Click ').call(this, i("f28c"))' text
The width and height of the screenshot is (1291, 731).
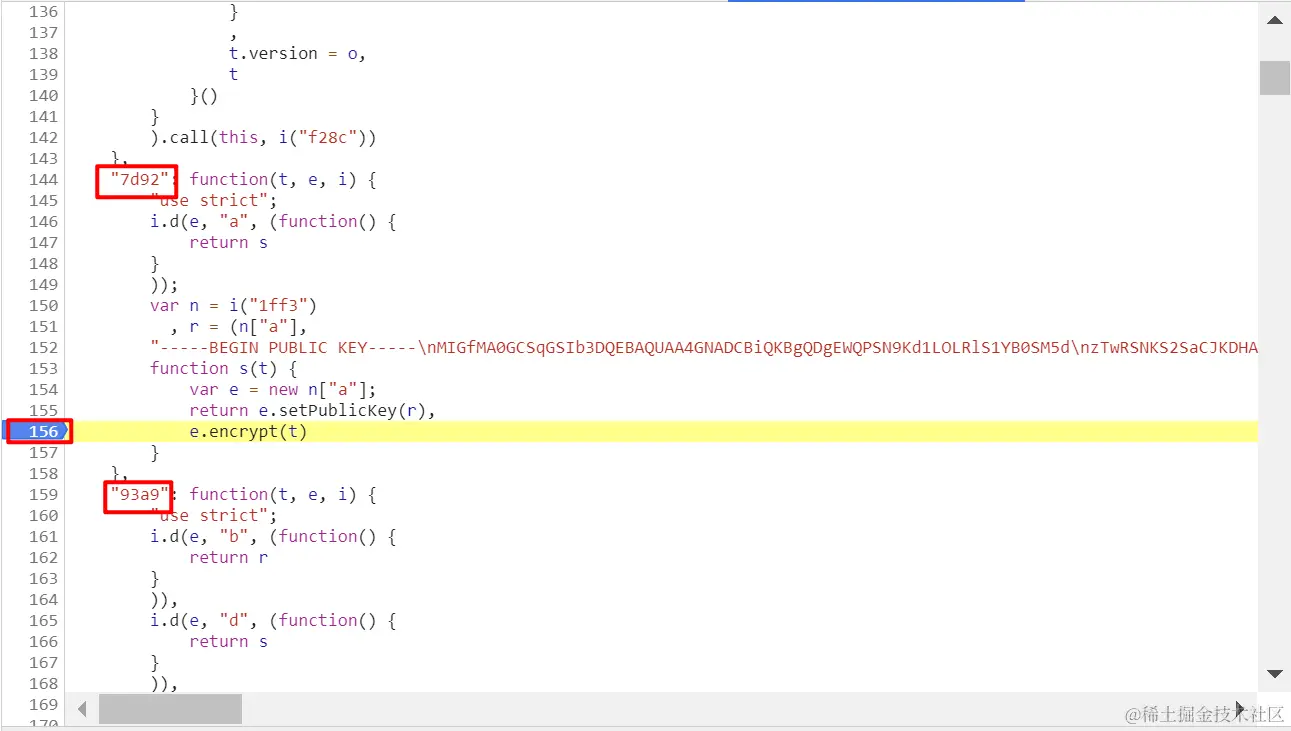click(x=263, y=137)
